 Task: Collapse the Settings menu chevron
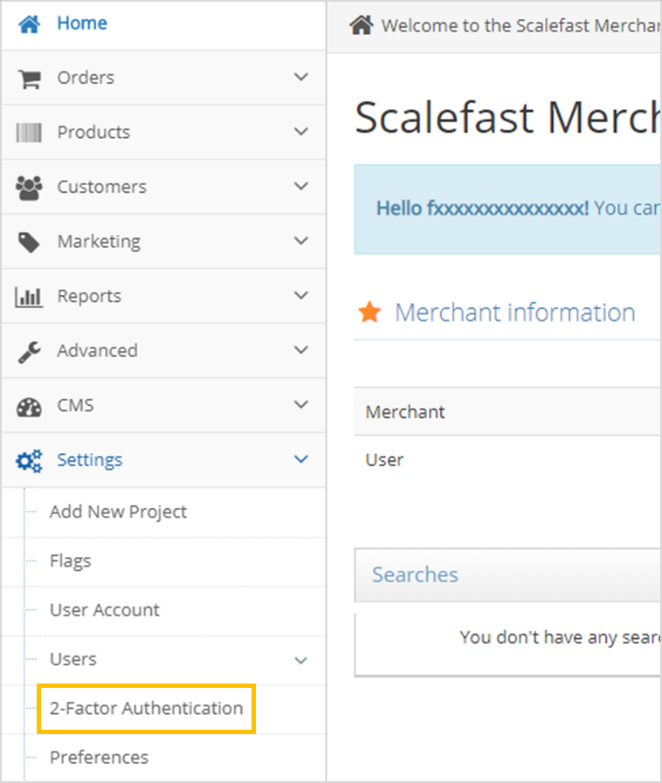(301, 460)
